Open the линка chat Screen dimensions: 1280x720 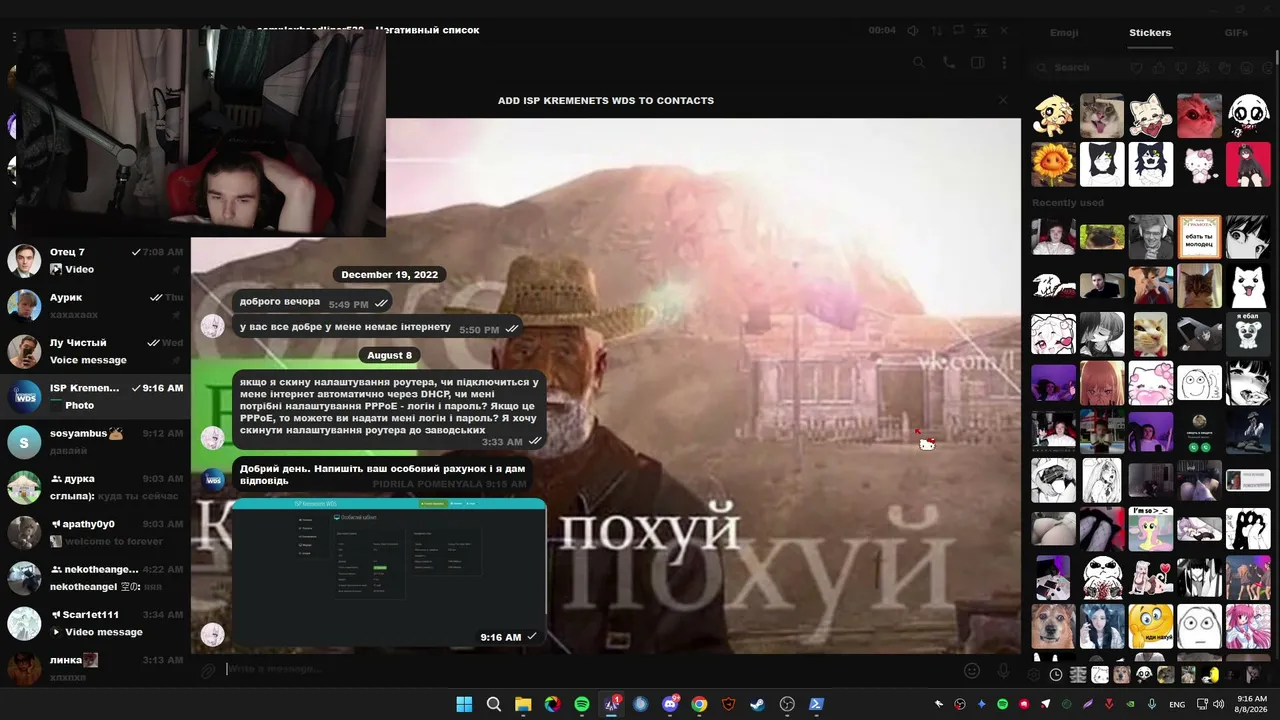[95, 668]
